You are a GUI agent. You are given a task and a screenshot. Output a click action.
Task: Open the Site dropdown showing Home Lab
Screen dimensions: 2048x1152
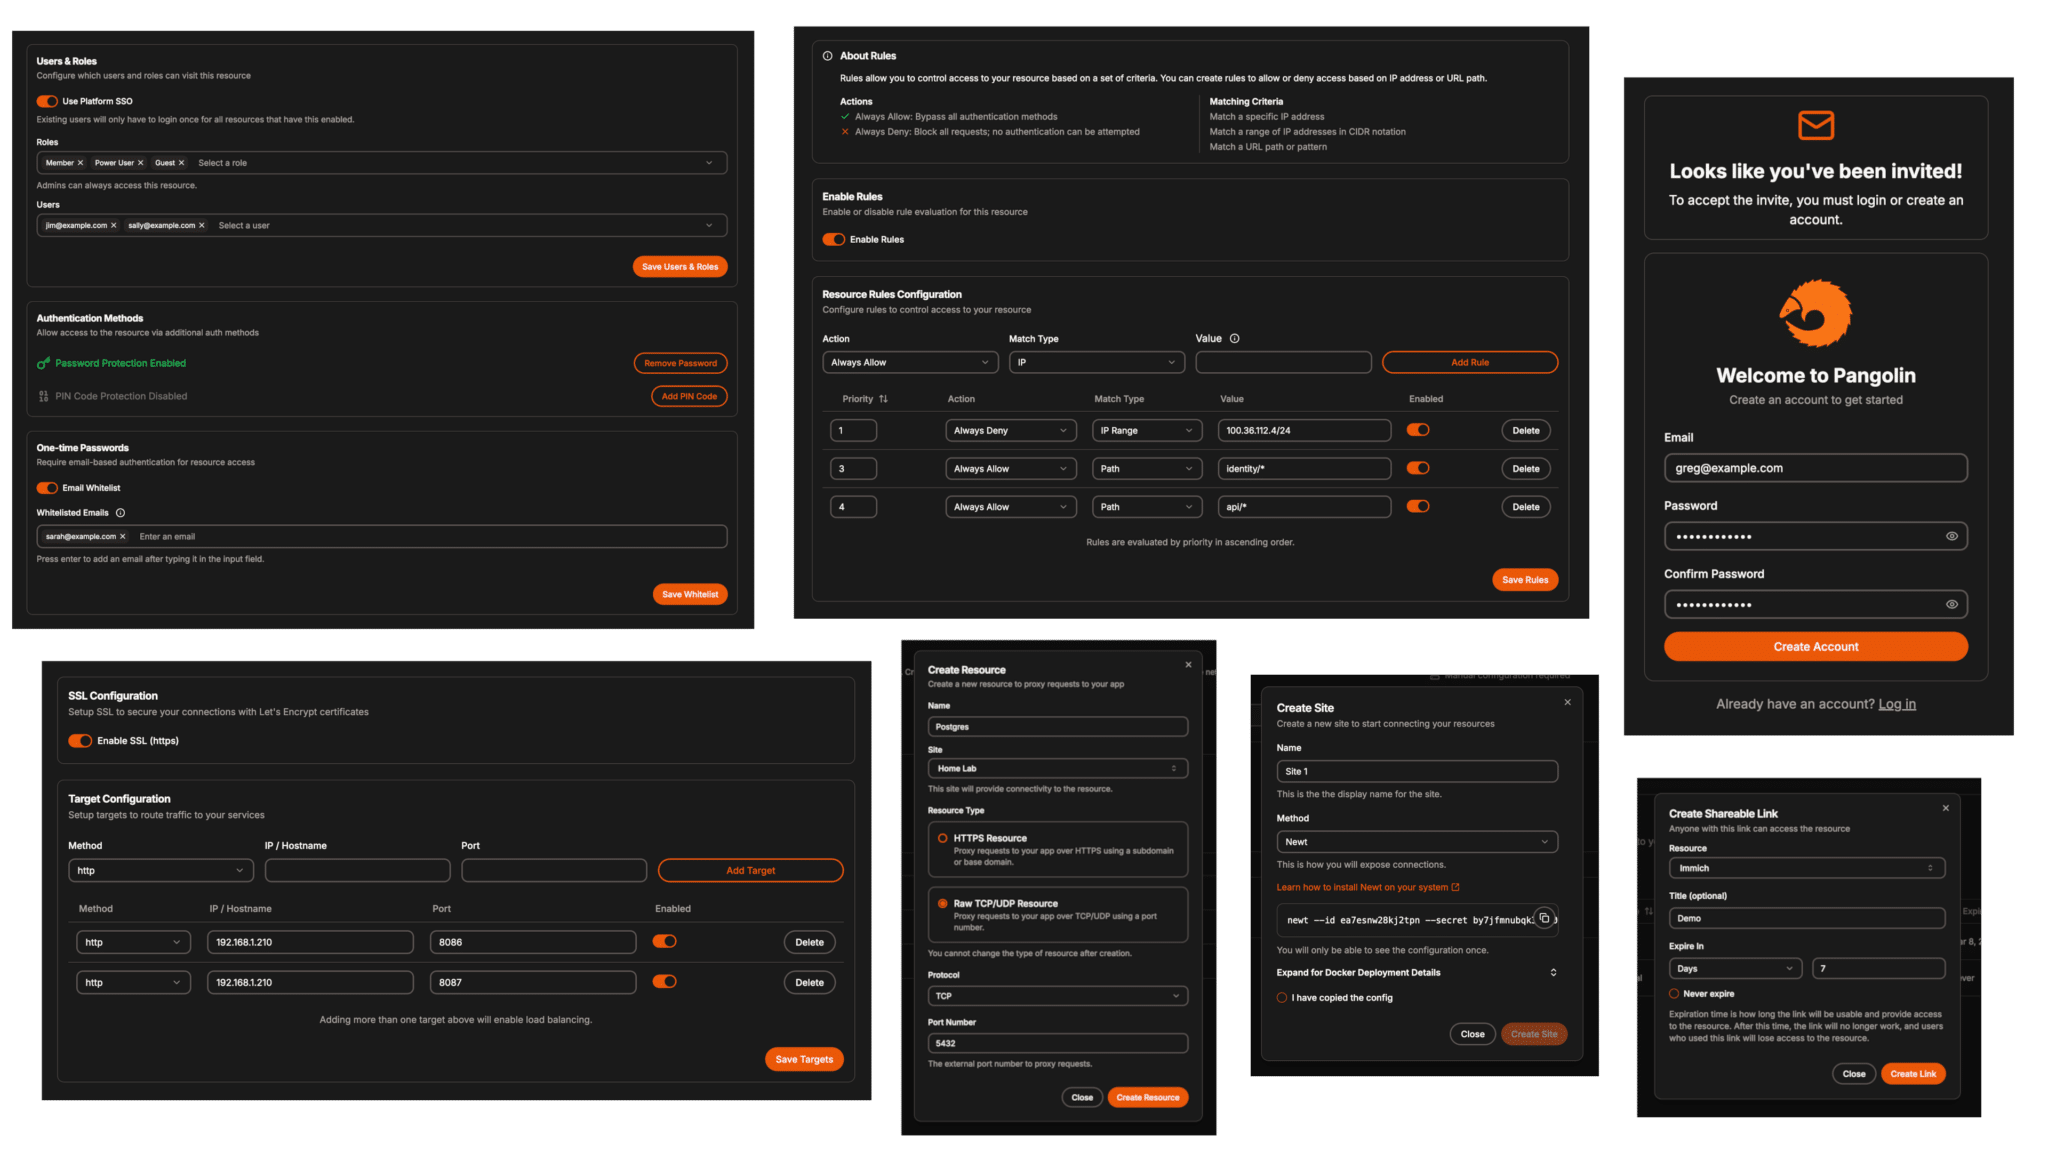1057,768
